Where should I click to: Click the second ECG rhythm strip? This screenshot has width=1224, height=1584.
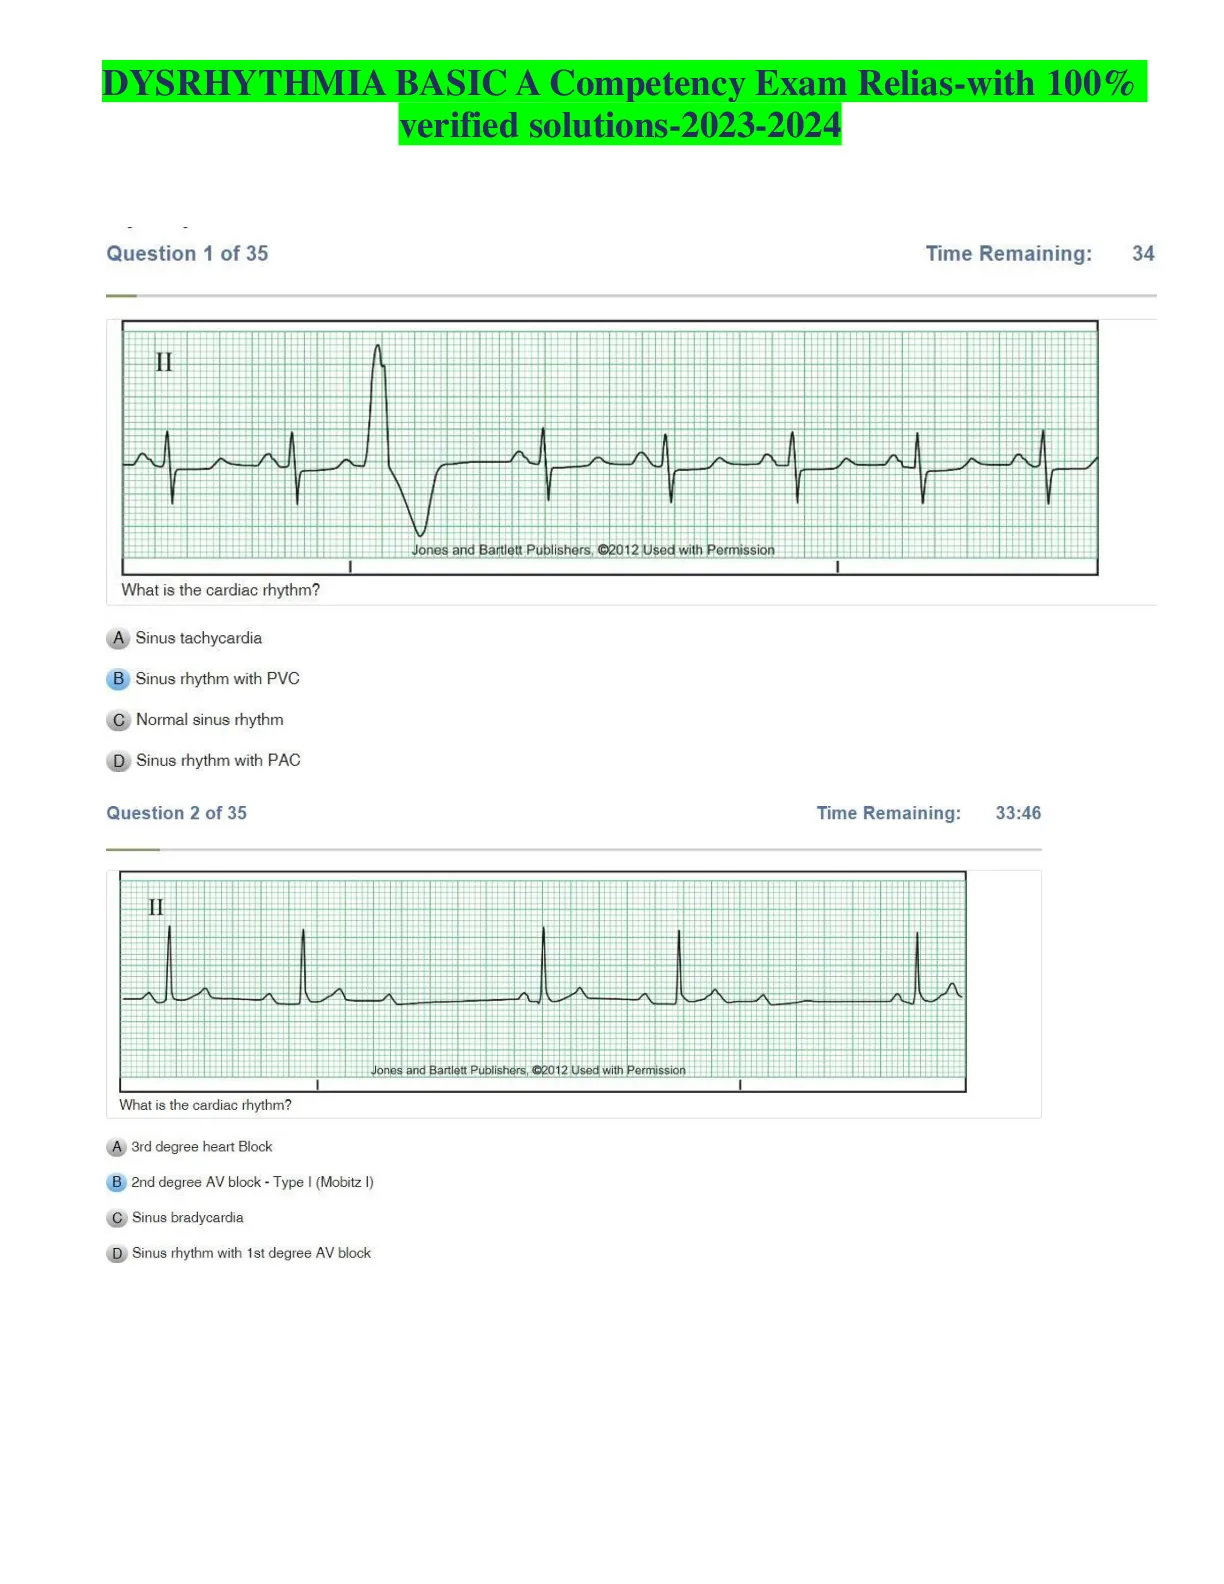(x=543, y=981)
